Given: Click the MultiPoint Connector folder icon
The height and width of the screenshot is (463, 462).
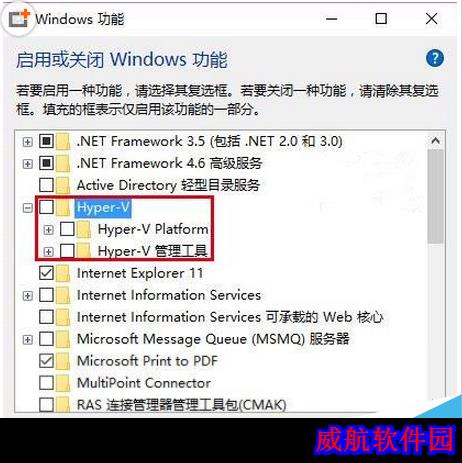Looking at the screenshot, I should (63, 383).
